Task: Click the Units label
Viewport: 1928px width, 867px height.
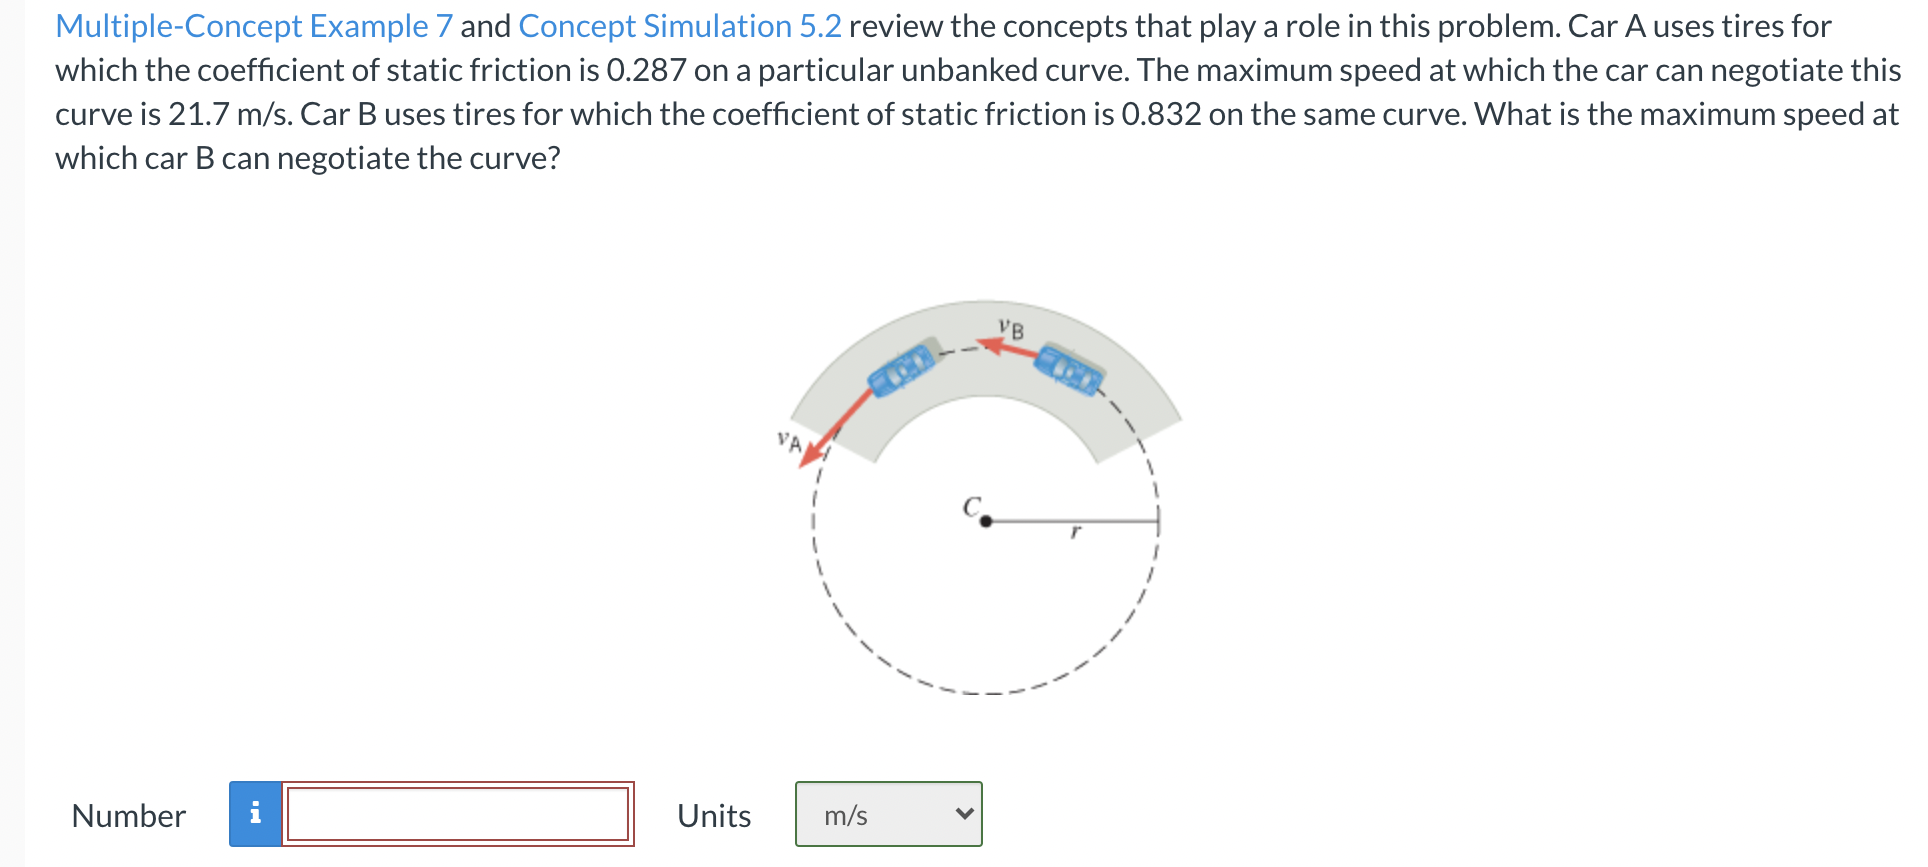Action: [x=713, y=815]
